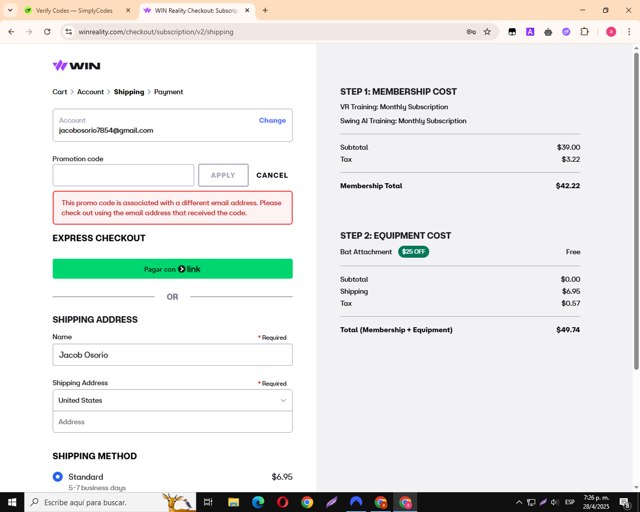The height and width of the screenshot is (512, 640).
Task: Click the Membership Total $42.22 amount
Action: [568, 186]
